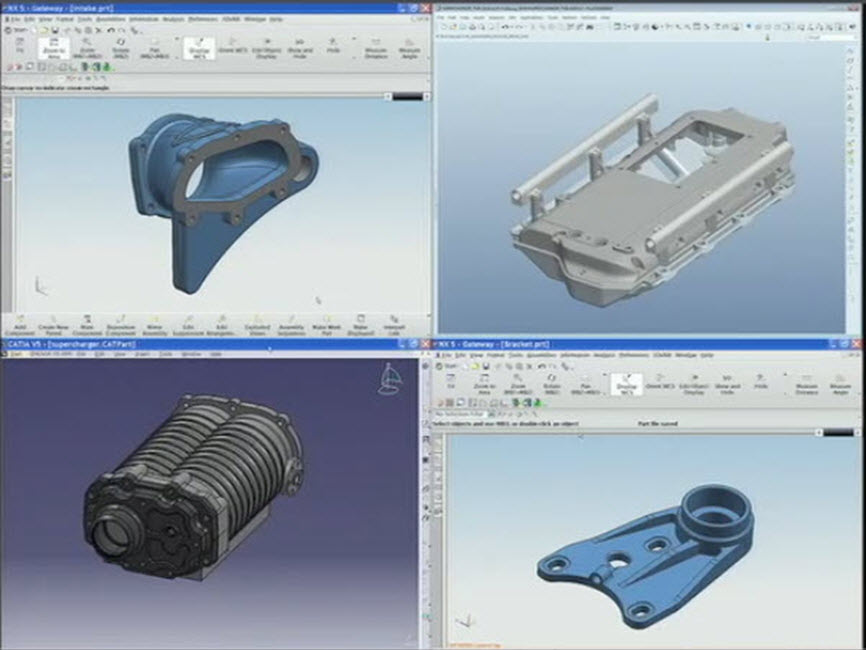Screen dimensions: 866x650
Task: Open Edit Object Display in Intake.prt window
Action: (x=266, y=48)
